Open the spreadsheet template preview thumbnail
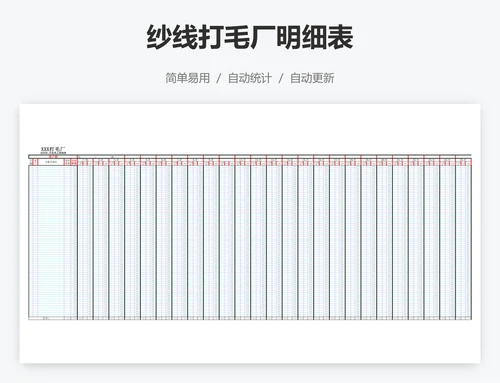 pyautogui.click(x=250, y=233)
